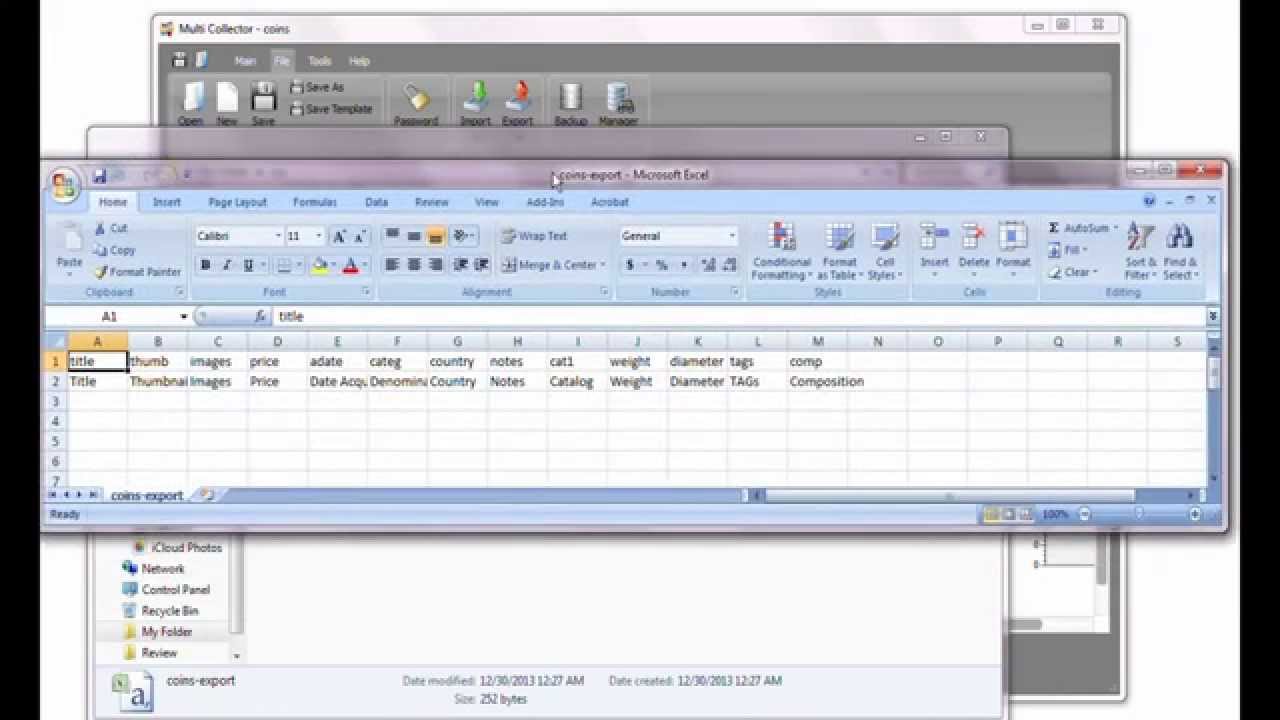
Task: Toggle align text left
Action: pos(392,265)
